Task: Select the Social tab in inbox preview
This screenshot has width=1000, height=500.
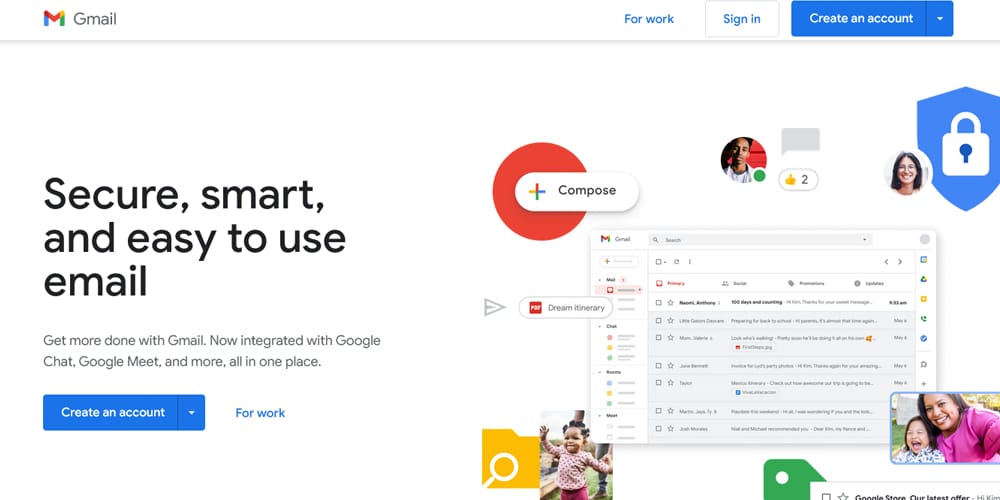Action: 734,283
